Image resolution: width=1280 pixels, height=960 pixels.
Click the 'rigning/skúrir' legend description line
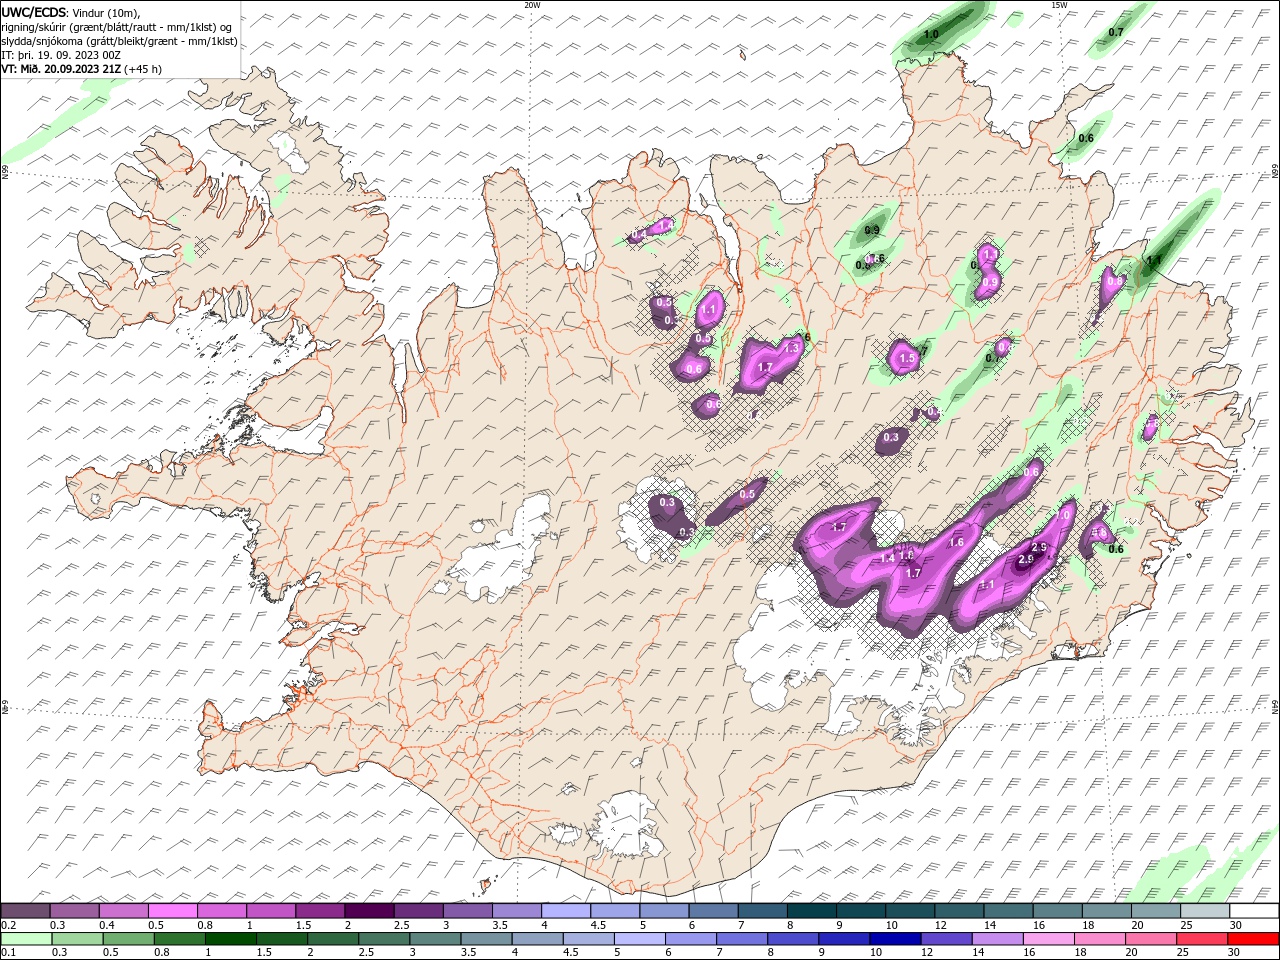coord(117,27)
